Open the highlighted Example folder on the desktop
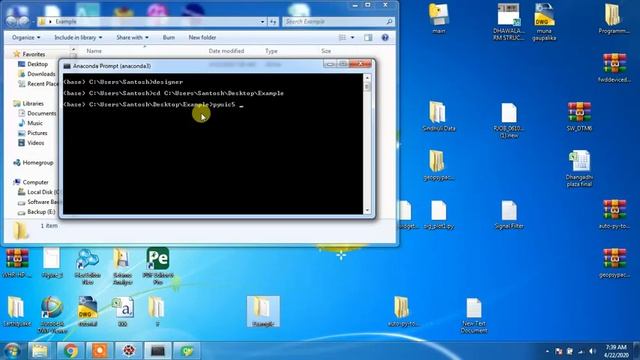The image size is (640, 360). click(x=263, y=311)
